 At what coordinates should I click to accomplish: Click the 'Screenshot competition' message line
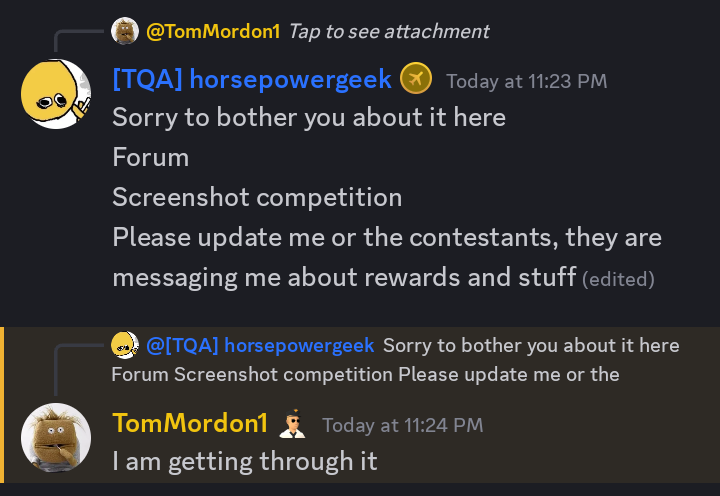tap(257, 197)
